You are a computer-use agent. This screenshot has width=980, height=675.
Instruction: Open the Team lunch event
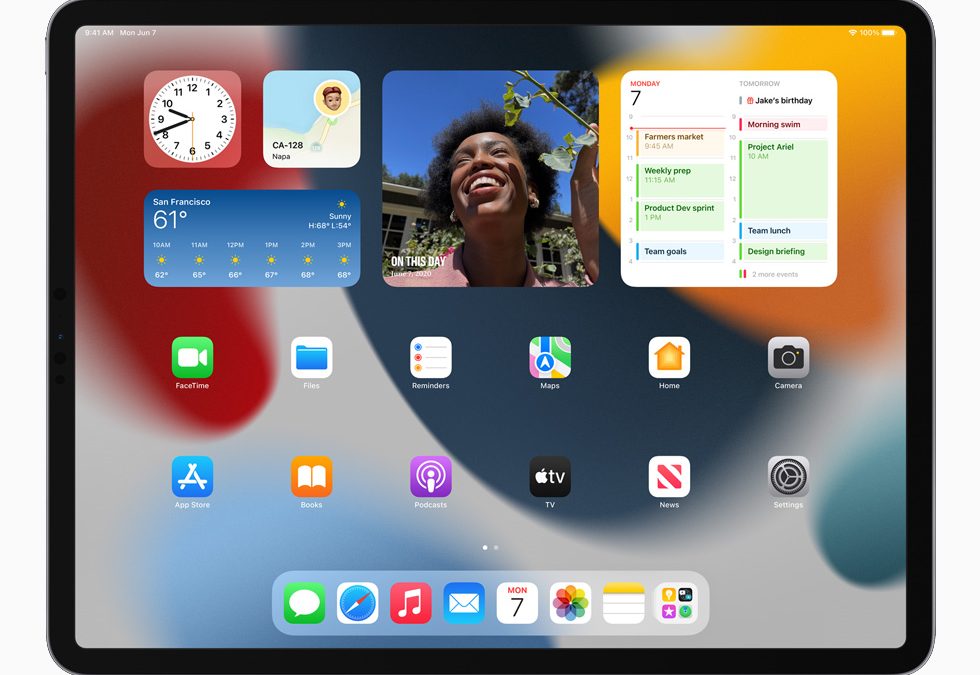click(783, 231)
